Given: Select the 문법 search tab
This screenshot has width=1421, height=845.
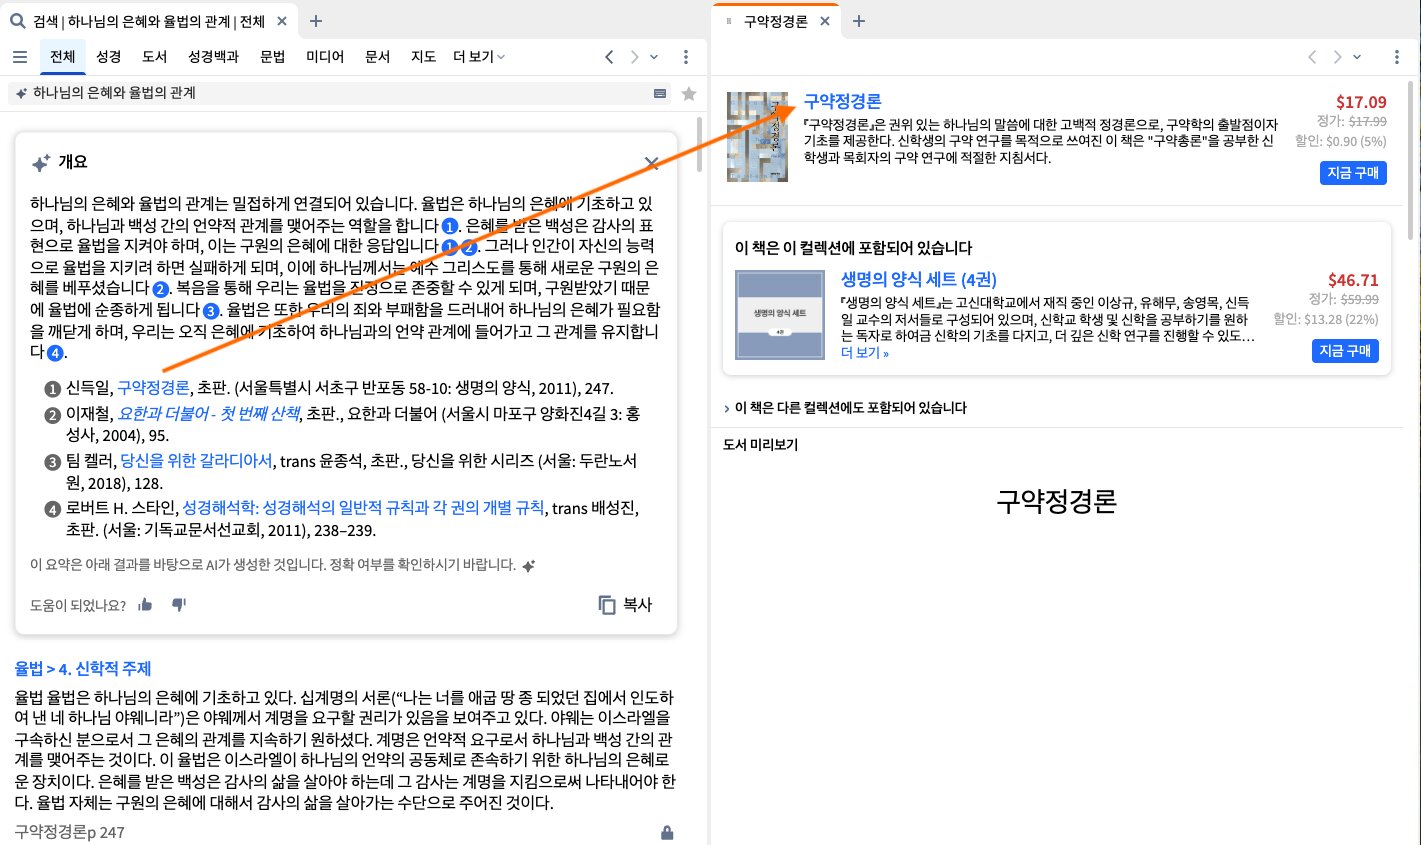Looking at the screenshot, I should [273, 57].
